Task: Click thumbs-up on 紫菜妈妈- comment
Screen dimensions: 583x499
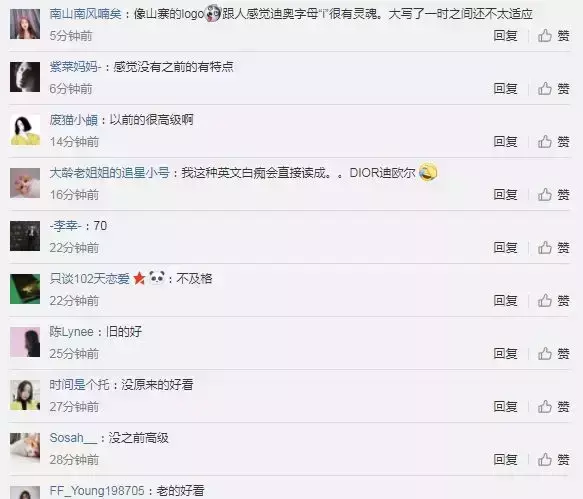Action: coord(553,88)
